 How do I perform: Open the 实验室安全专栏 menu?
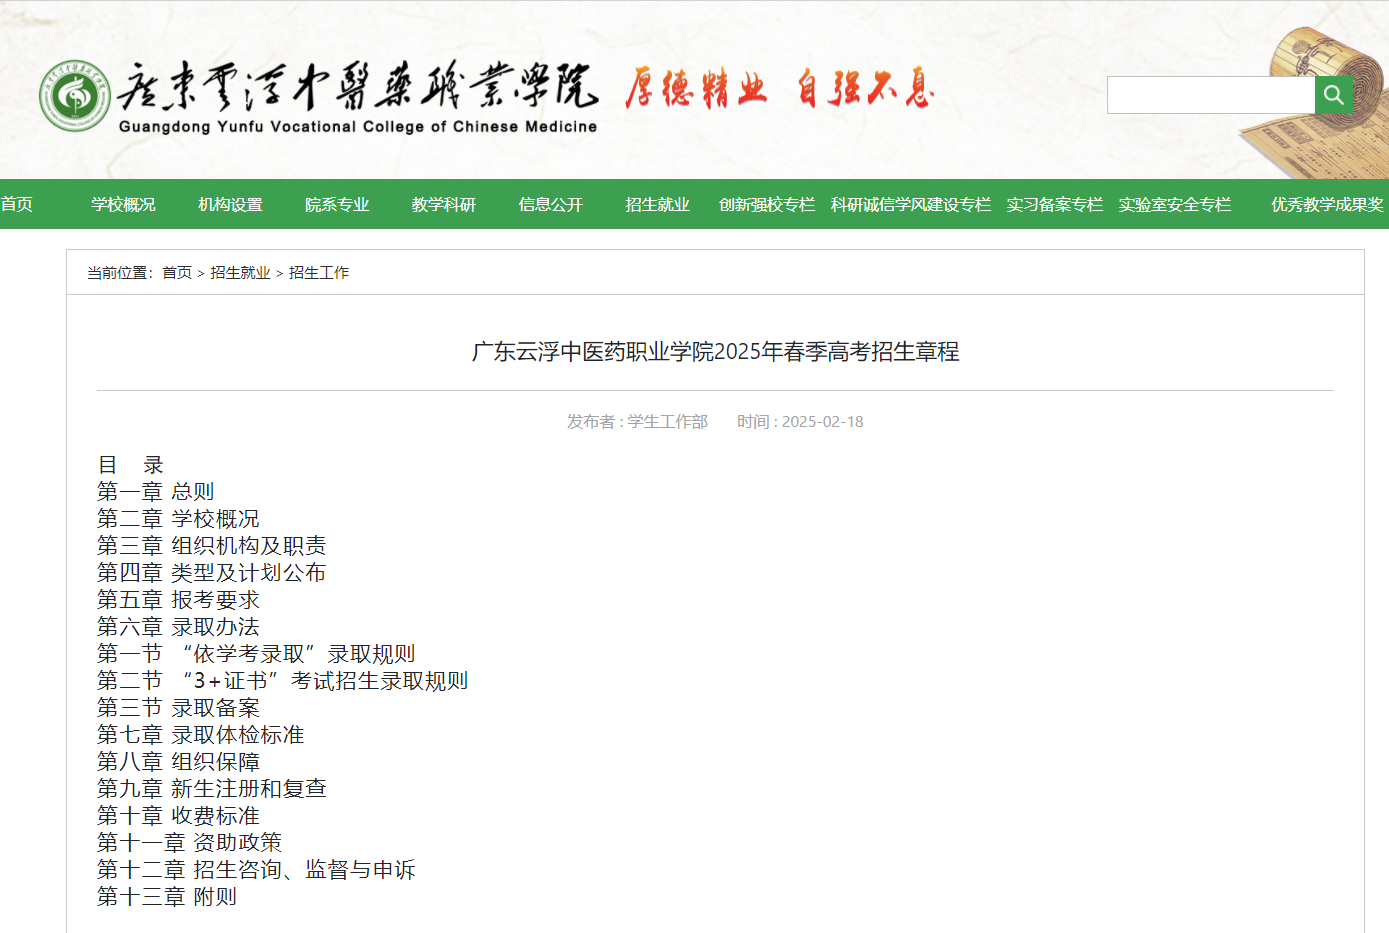[x=1176, y=204]
